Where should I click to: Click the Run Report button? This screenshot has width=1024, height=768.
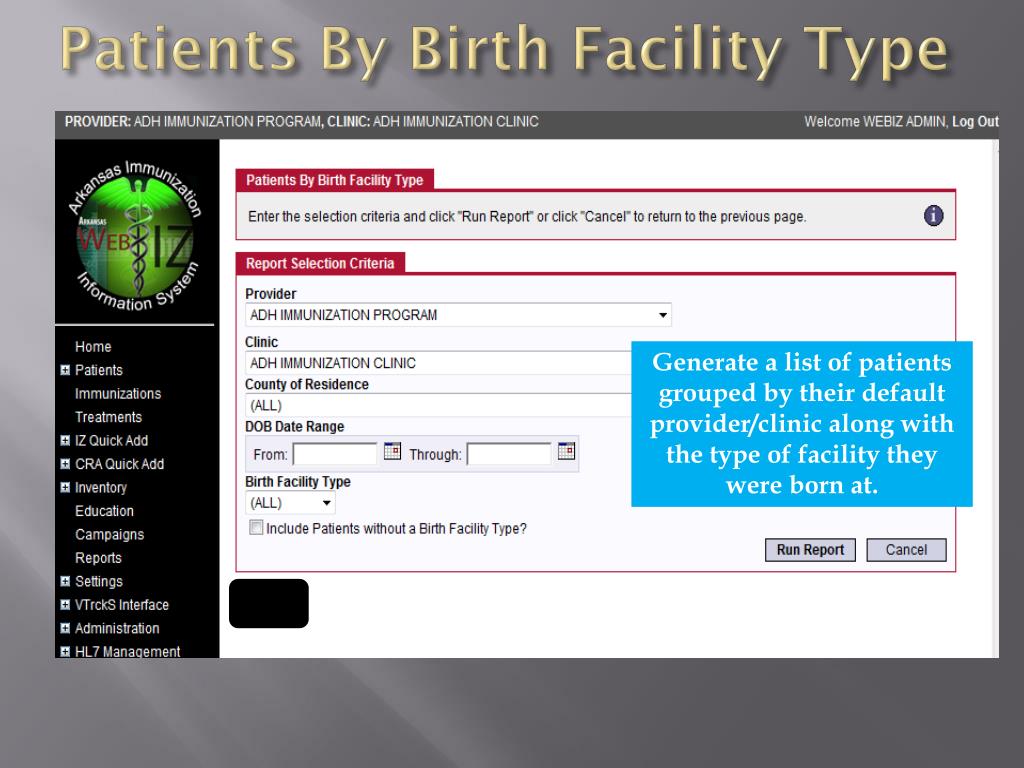[x=810, y=550]
